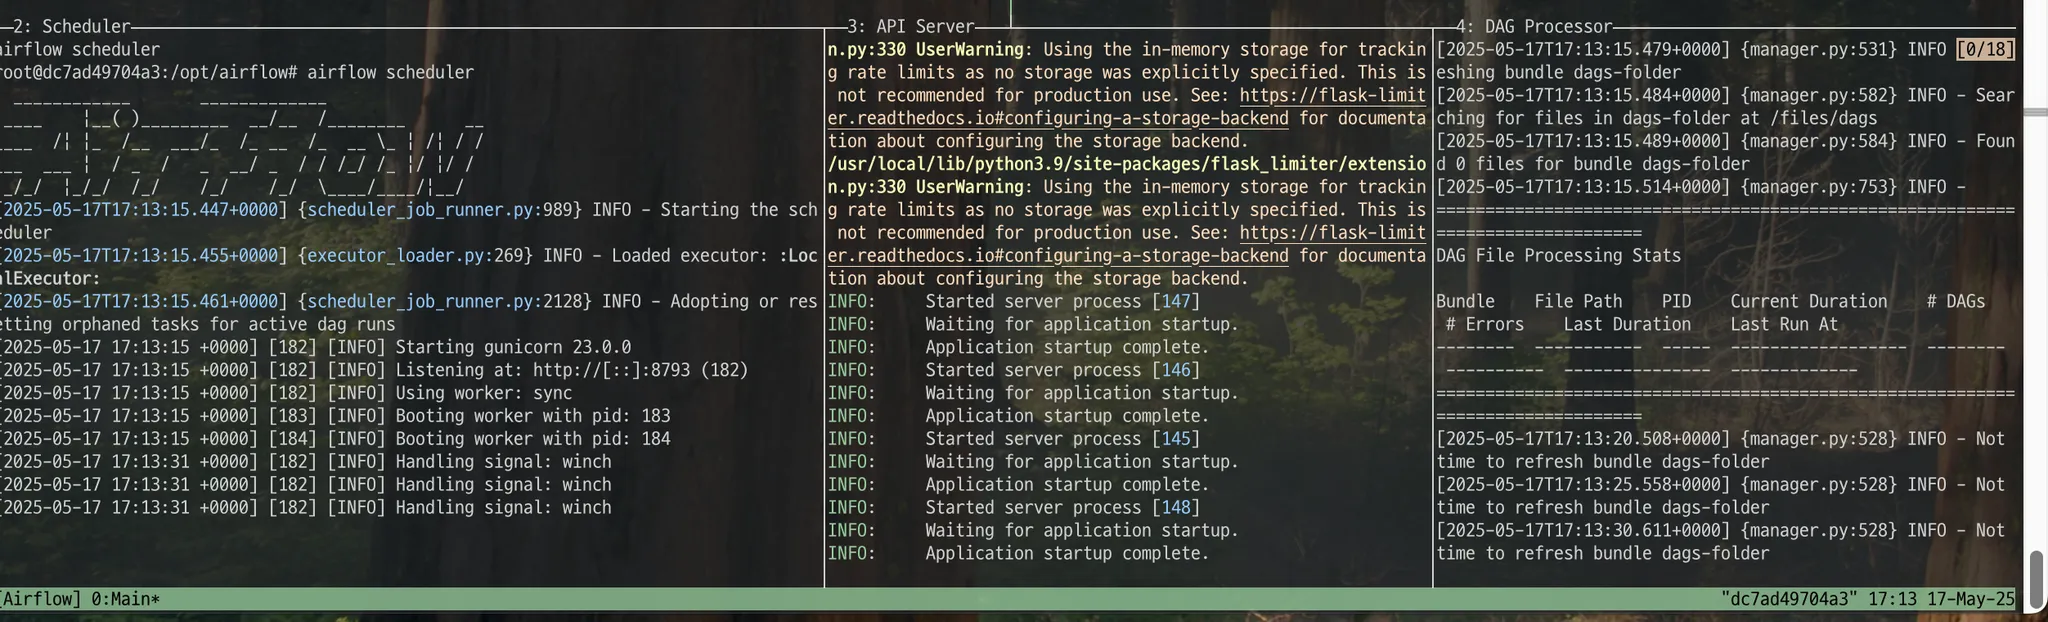This screenshot has height=622, width=2048.
Task: Click '{manager.py:531}' in DAG Processor log
Action: point(1818,49)
